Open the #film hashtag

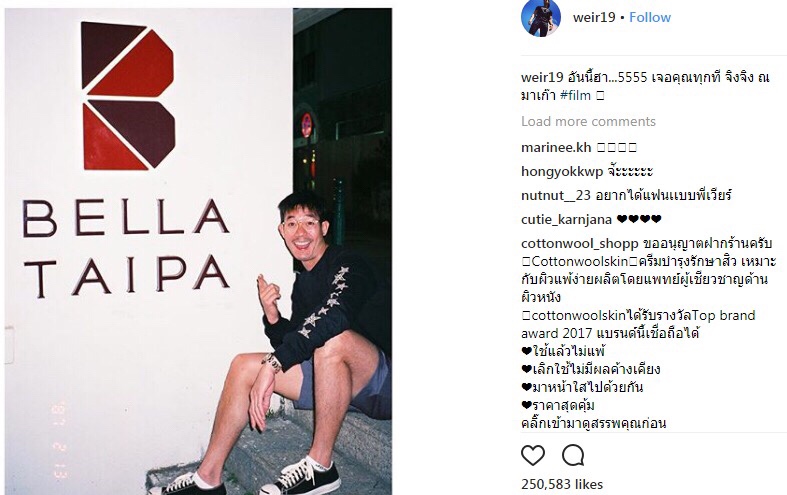point(575,95)
